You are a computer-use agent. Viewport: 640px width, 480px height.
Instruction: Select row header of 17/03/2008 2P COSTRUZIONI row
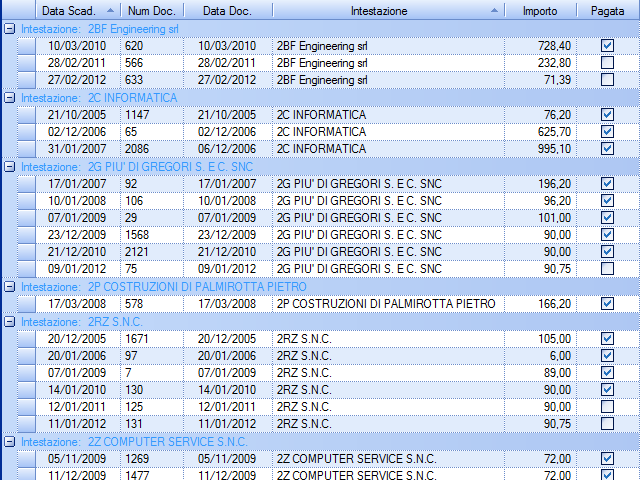tap(27, 304)
